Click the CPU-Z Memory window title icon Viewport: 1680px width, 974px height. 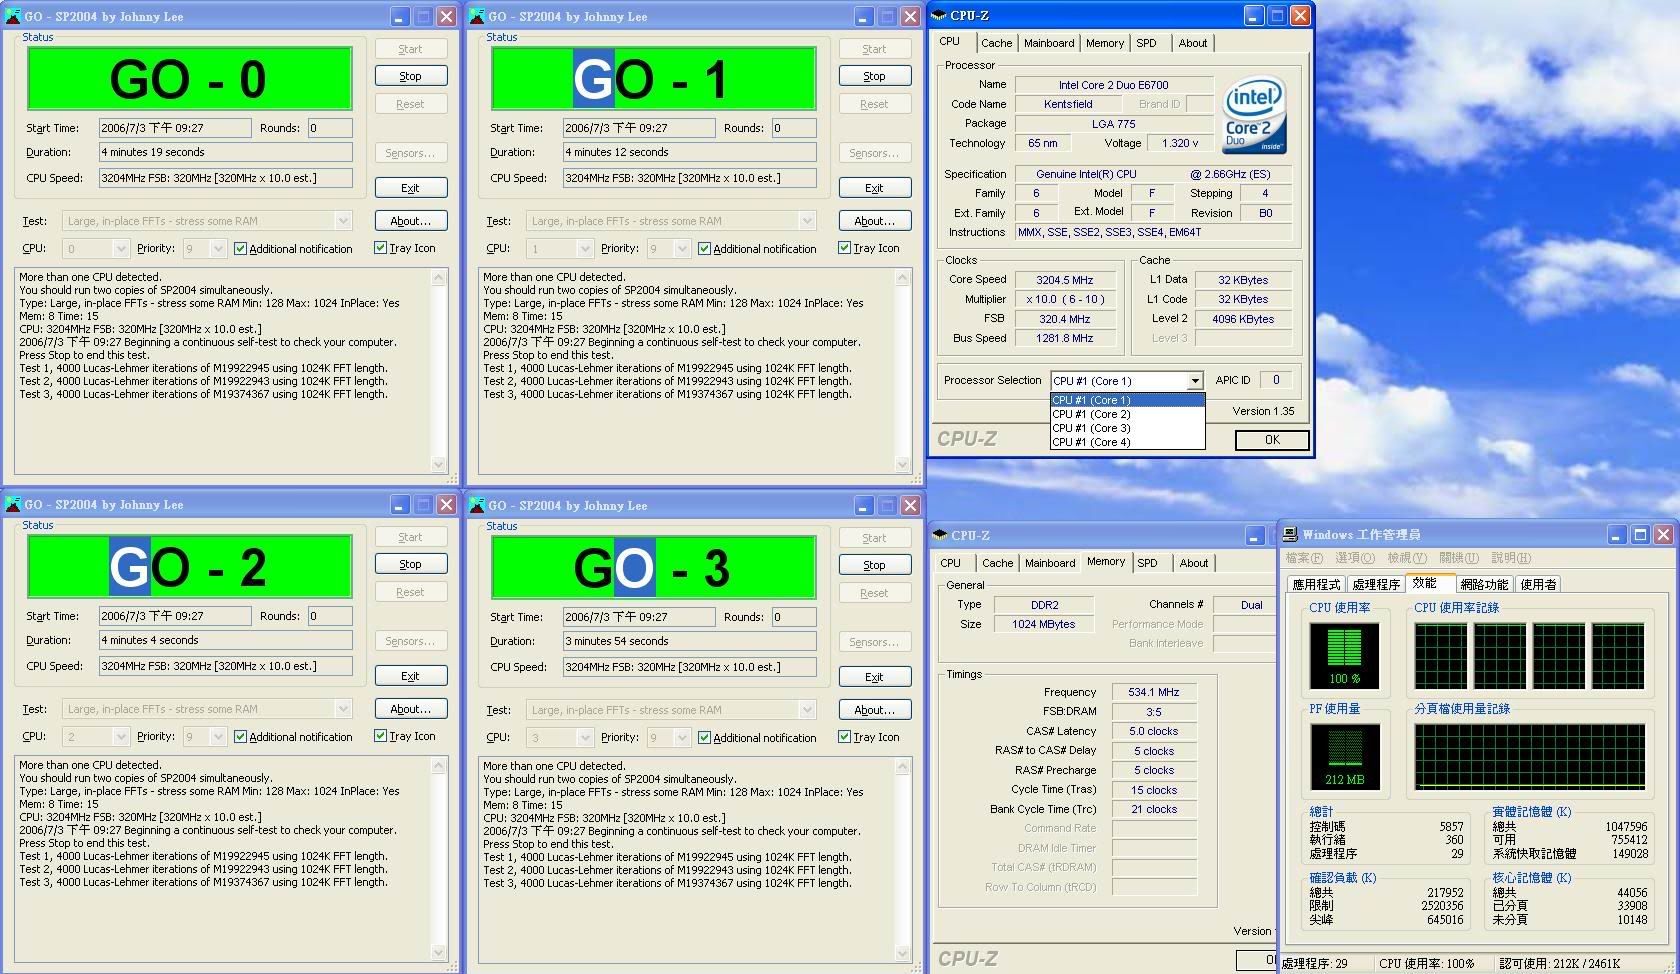coord(940,535)
